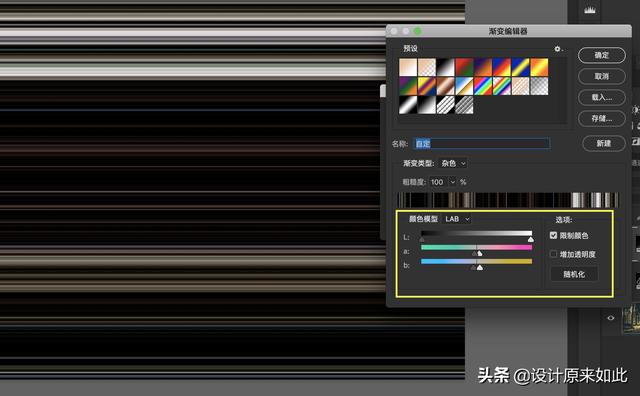Toggle the 限制颜色 checkbox

[553, 235]
